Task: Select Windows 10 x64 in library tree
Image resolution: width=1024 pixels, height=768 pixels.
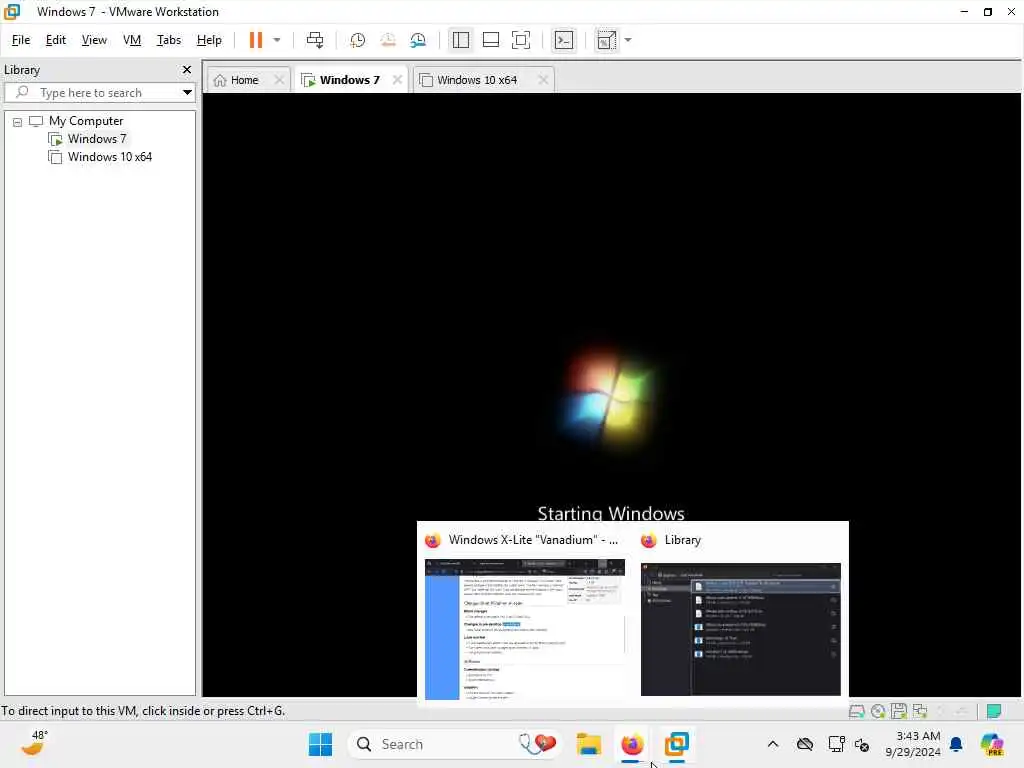Action: [110, 157]
